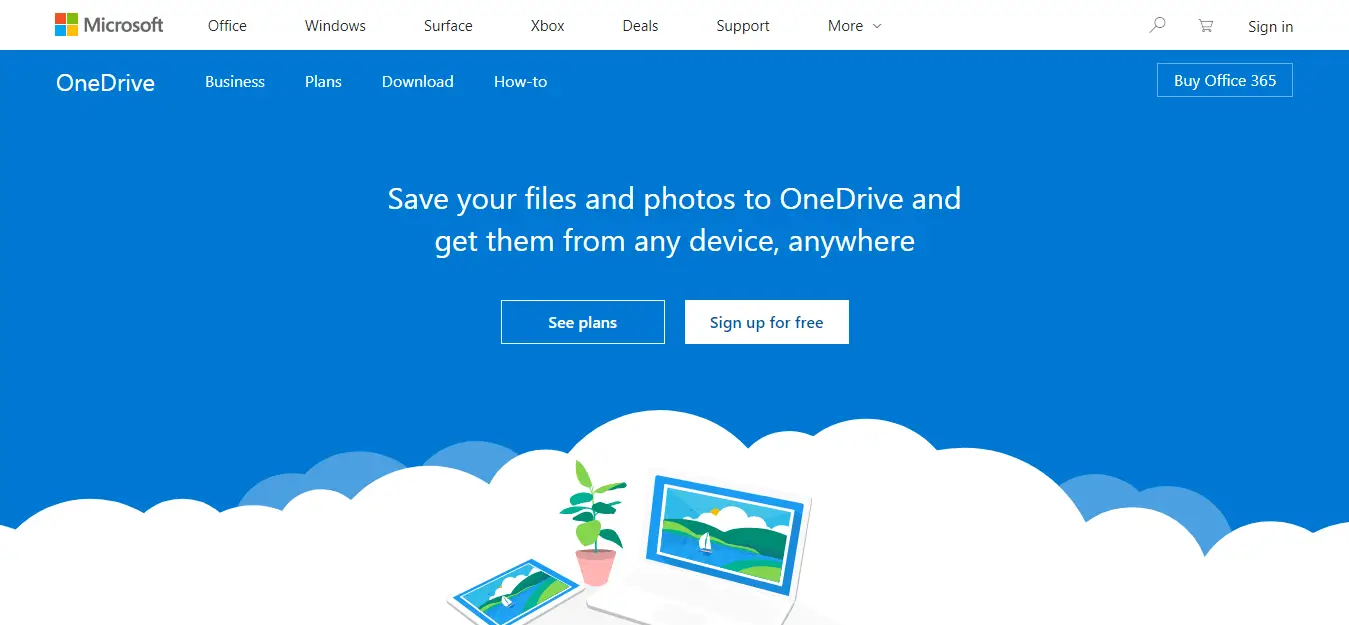The width and height of the screenshot is (1349, 625).
Task: Open the search magnifier icon
Action: pos(1157,25)
